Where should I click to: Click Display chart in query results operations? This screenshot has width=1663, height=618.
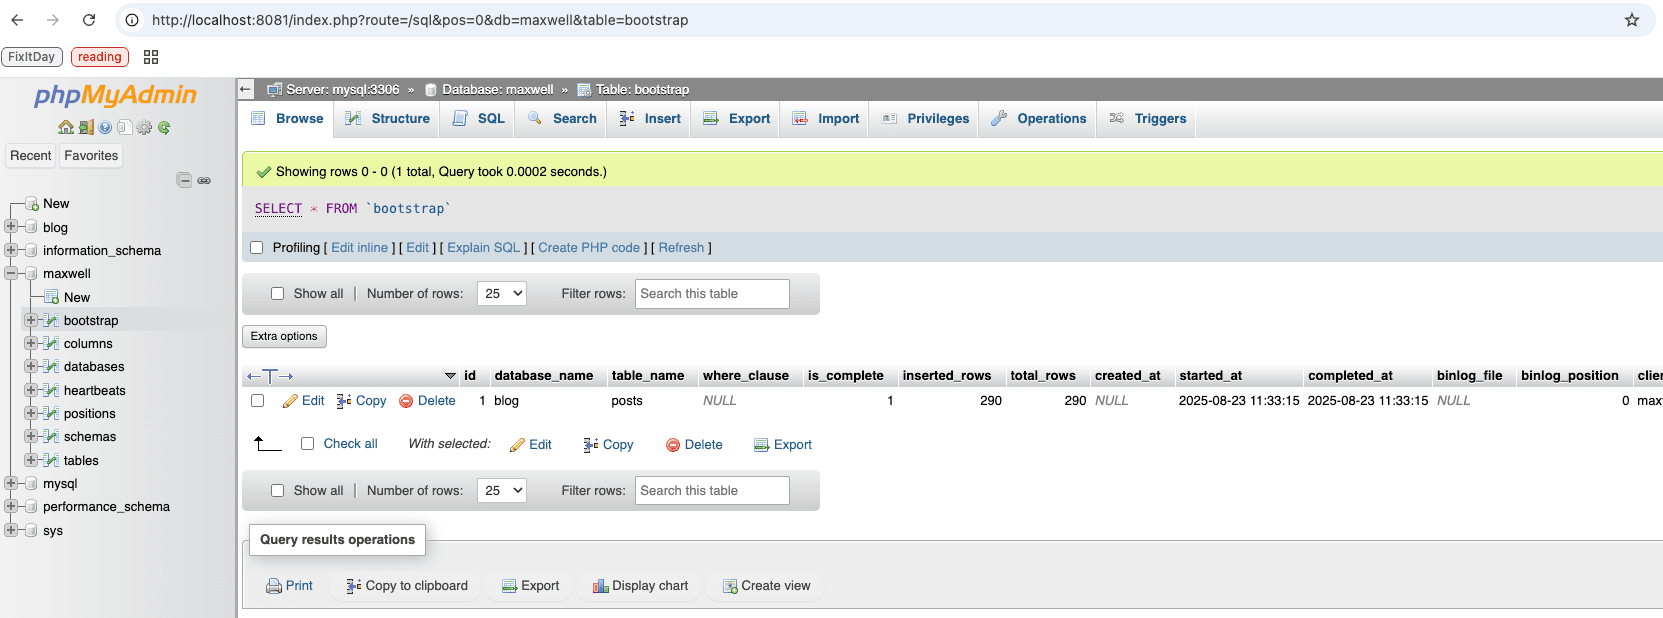coord(640,586)
